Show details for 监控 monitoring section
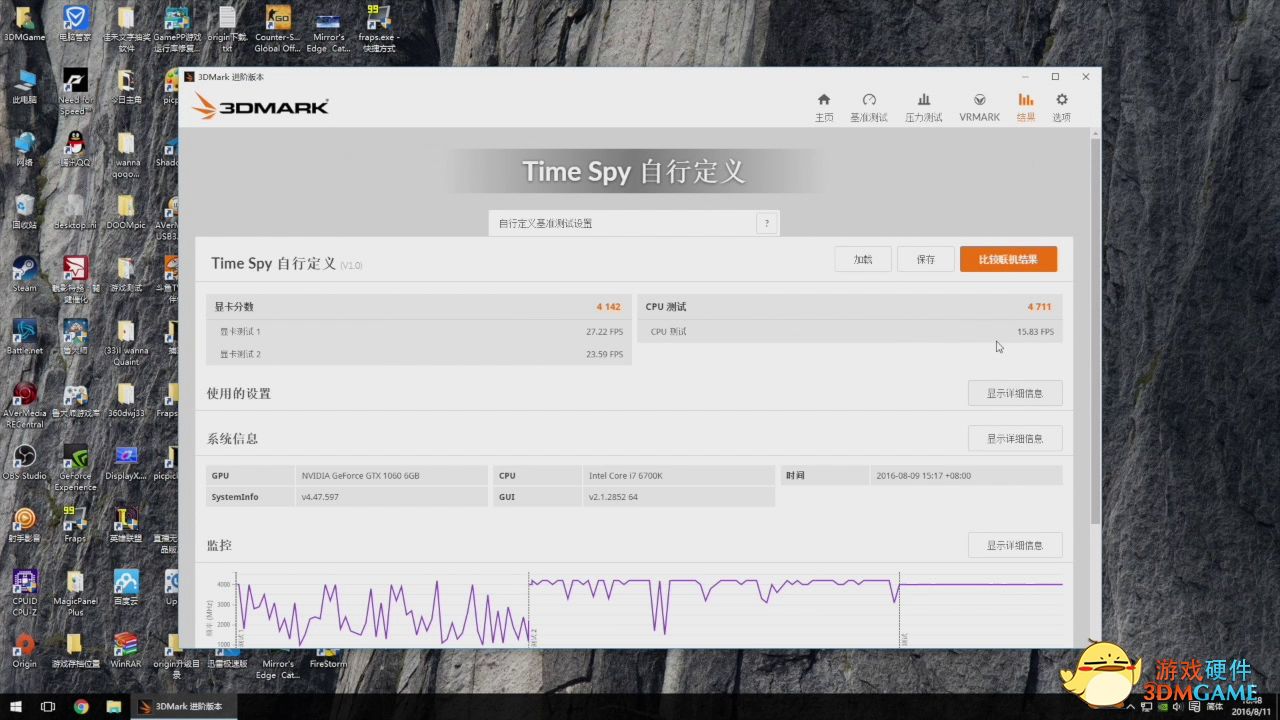The image size is (1280, 720). [1015, 545]
